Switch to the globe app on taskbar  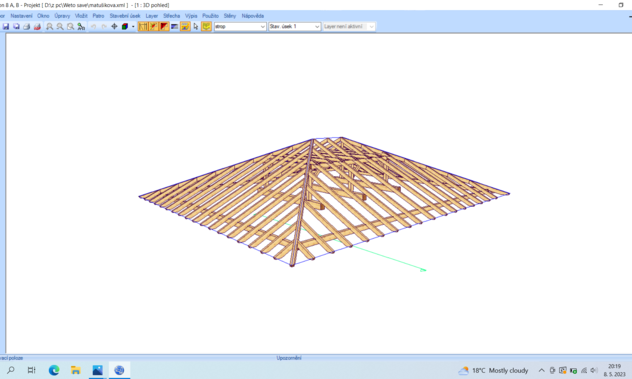[119, 370]
